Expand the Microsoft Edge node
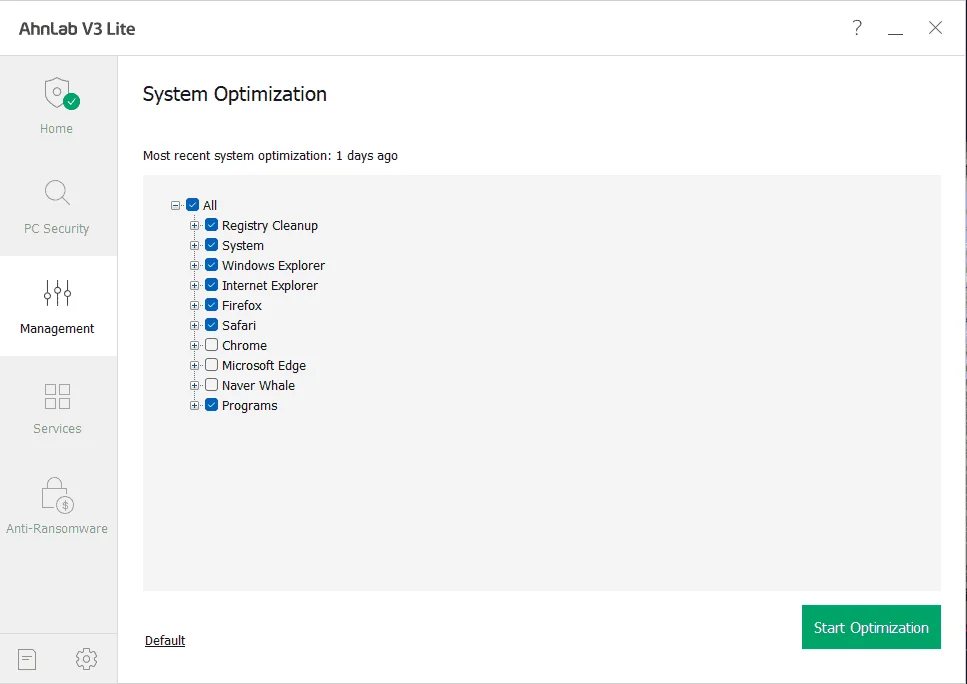Viewport: 967px width, 684px height. (194, 366)
